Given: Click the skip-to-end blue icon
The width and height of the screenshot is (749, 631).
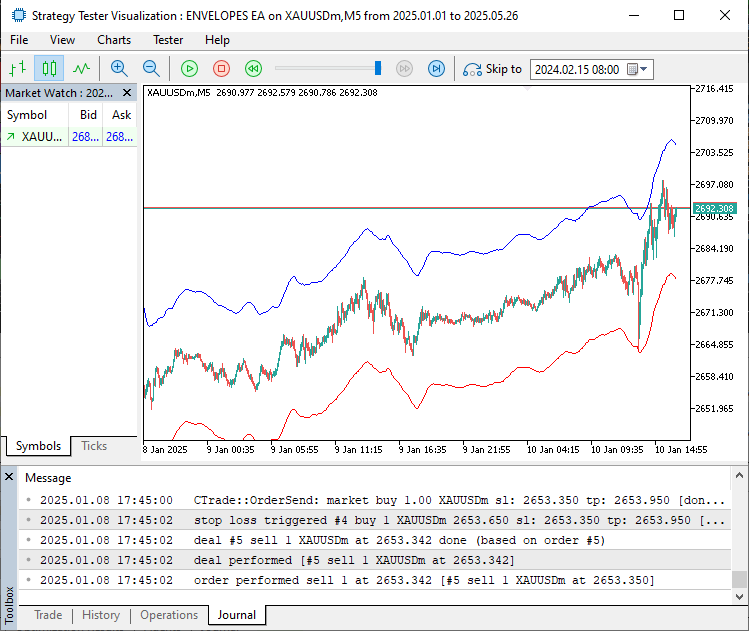Looking at the screenshot, I should (436, 69).
